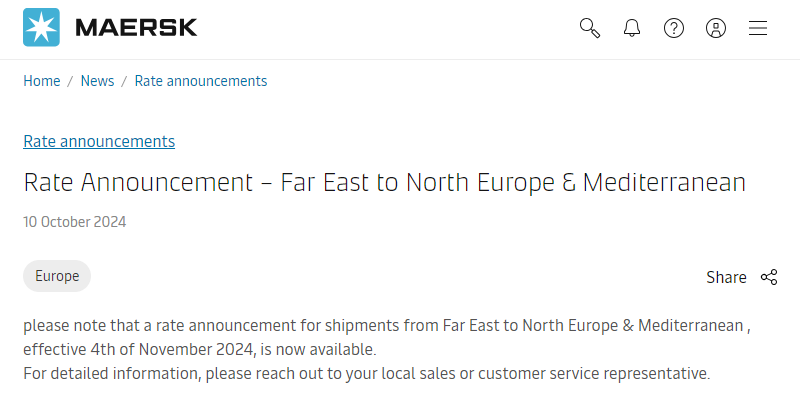Go to Home in the breadcrumb
Screen dimensions: 800x407
click(x=42, y=81)
